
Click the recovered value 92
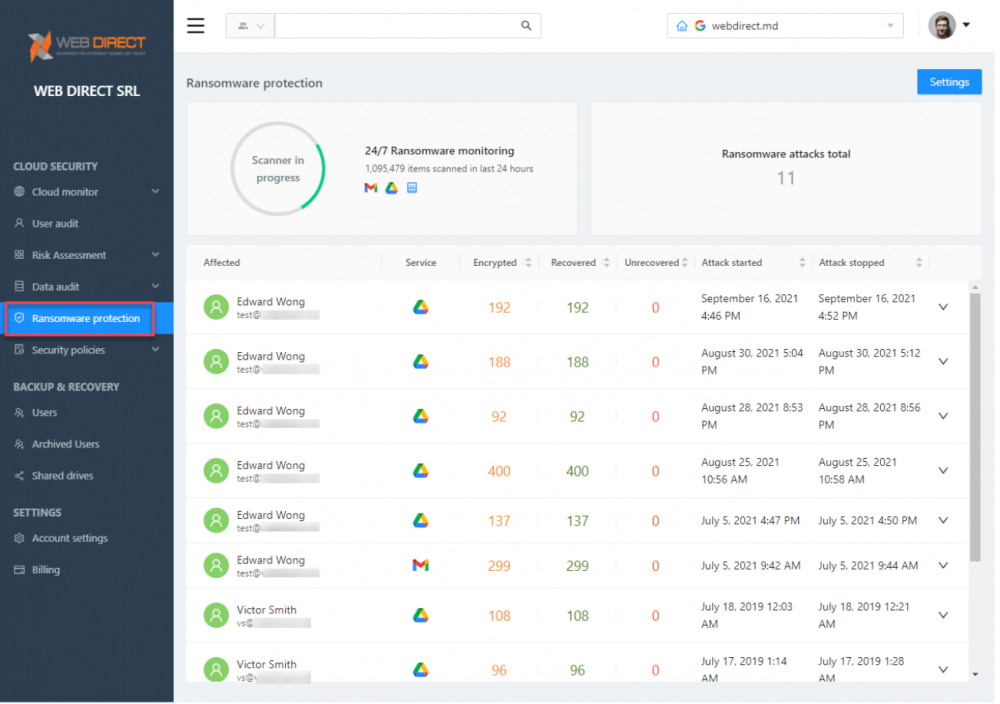click(577, 416)
